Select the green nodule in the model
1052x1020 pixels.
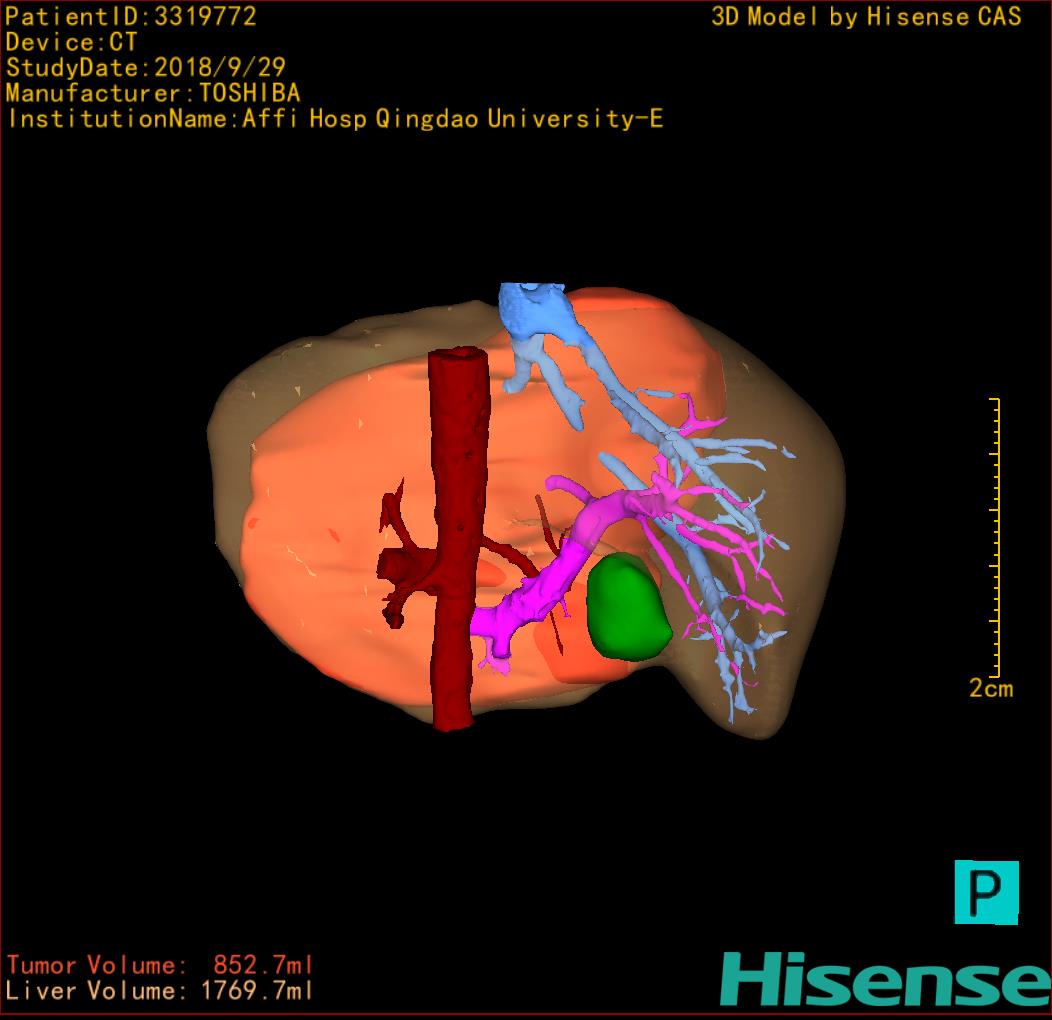625,607
